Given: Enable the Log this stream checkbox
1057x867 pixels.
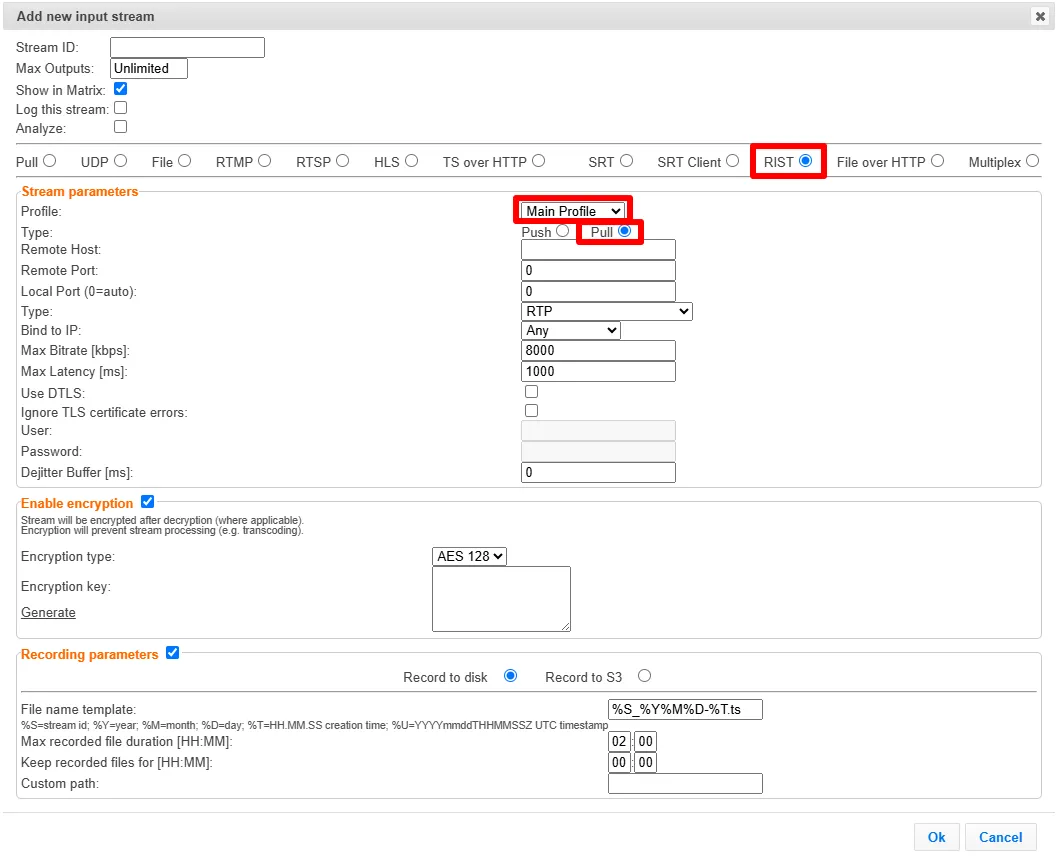Looking at the screenshot, I should coord(121,108).
